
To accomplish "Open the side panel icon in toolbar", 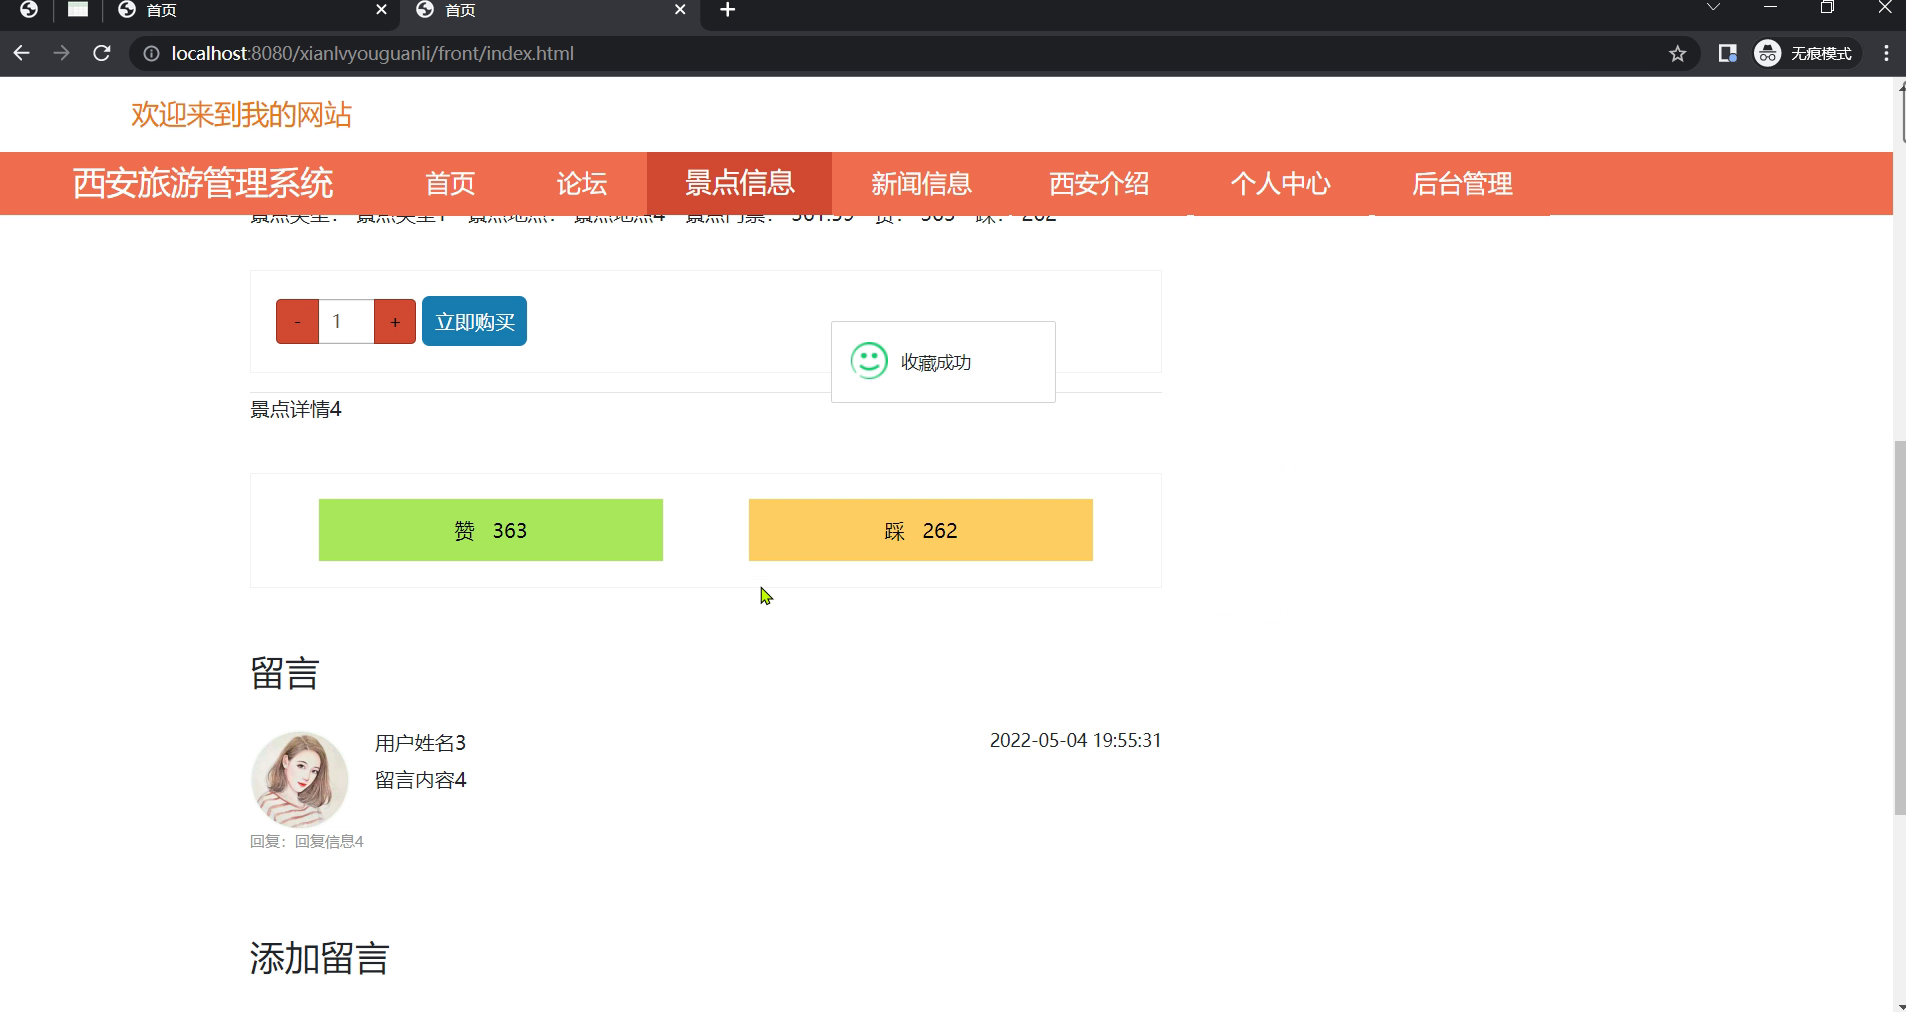I will coord(1727,54).
